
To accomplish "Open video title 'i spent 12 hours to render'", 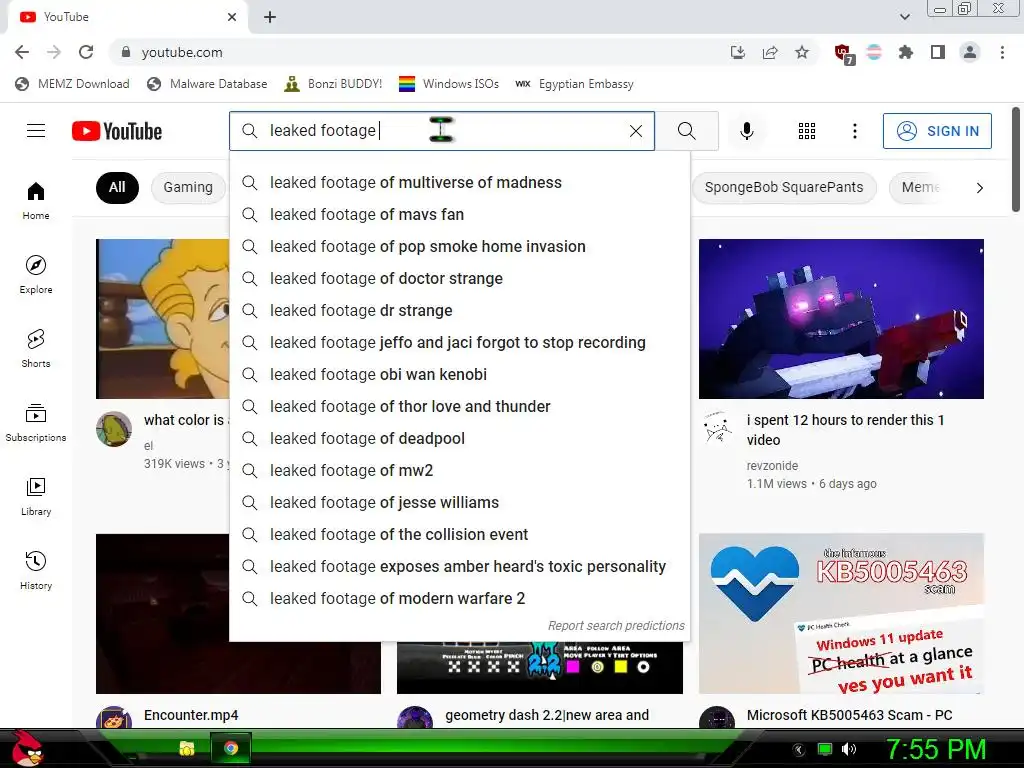I will point(845,430).
